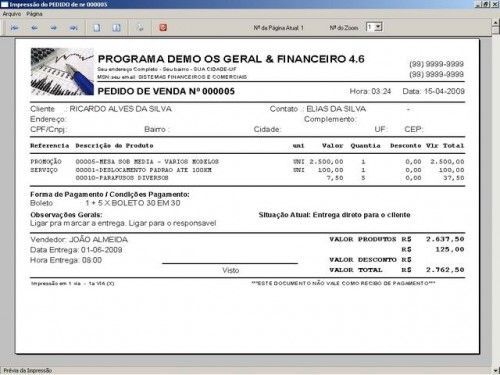
Task: Click the Desconto column header
Action: (405, 146)
